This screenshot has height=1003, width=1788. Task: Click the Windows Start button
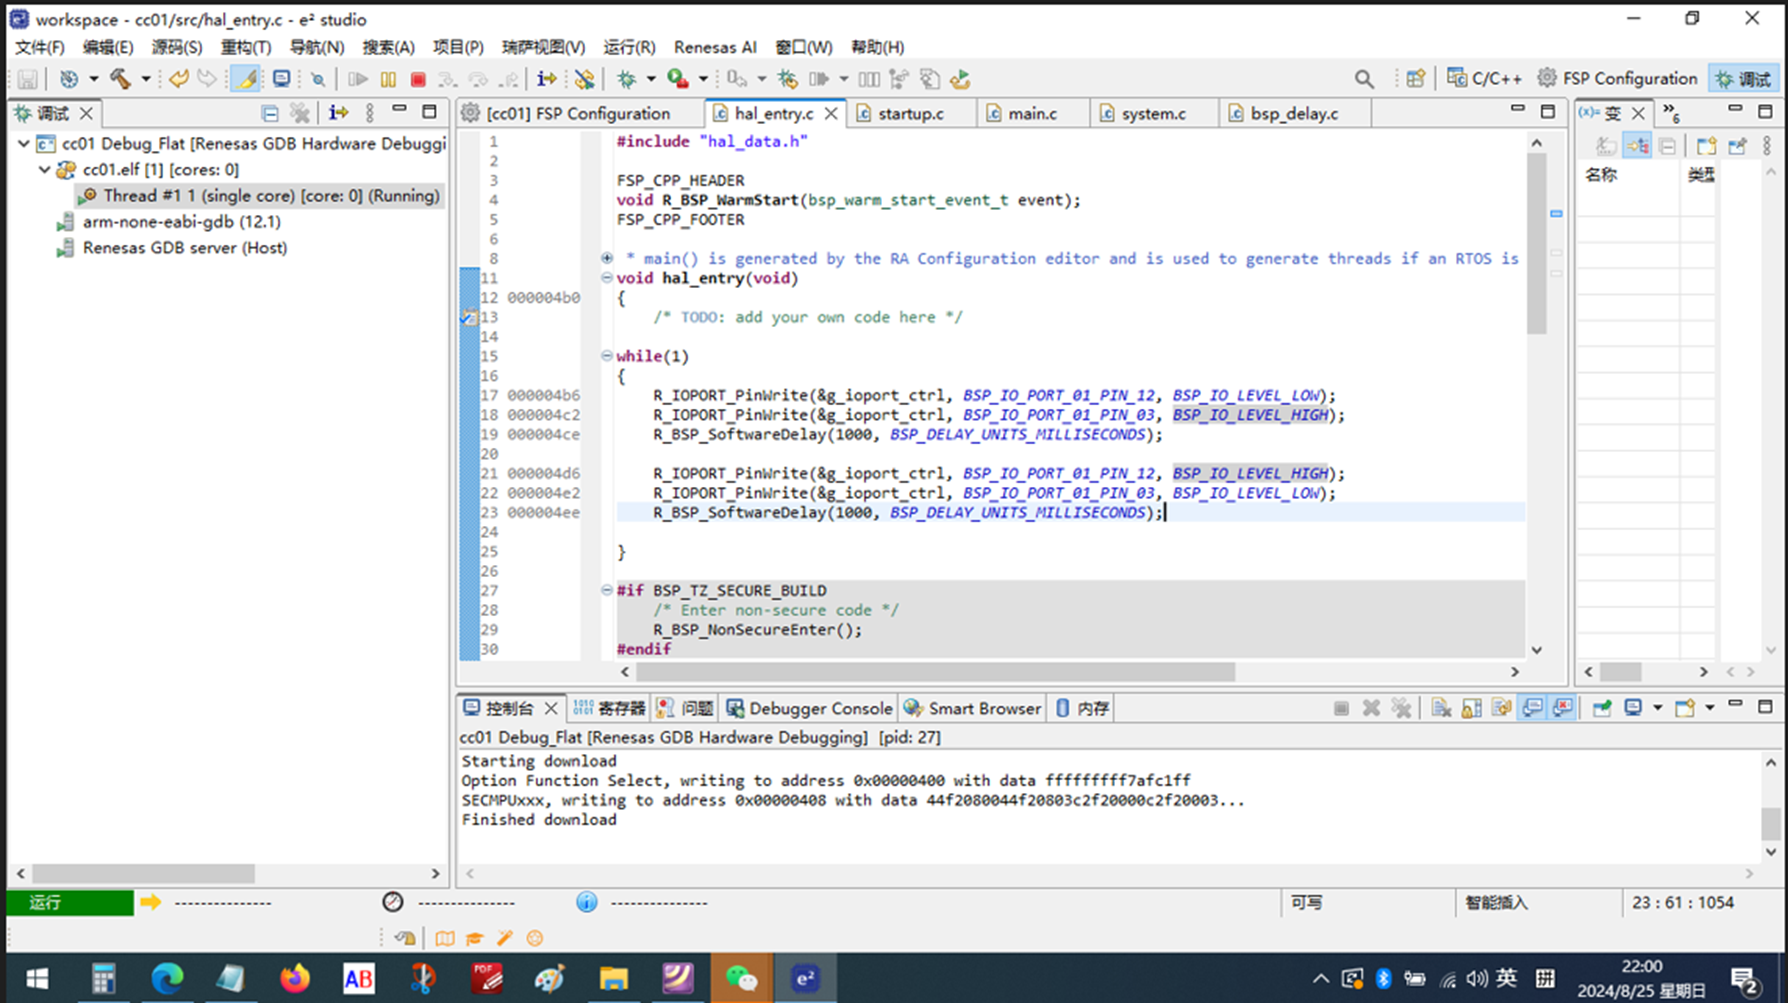(x=37, y=978)
